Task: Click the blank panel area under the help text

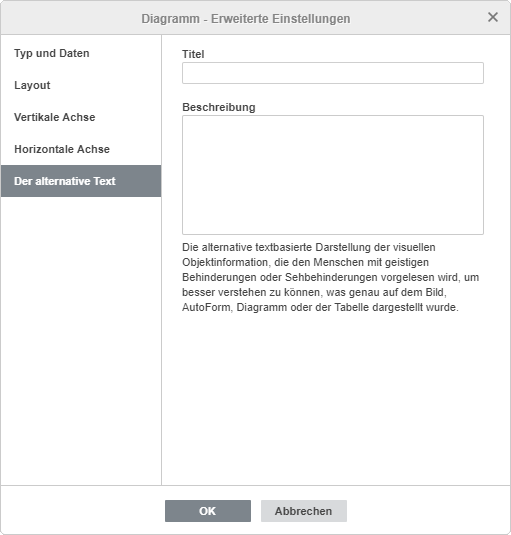Action: tap(336, 399)
